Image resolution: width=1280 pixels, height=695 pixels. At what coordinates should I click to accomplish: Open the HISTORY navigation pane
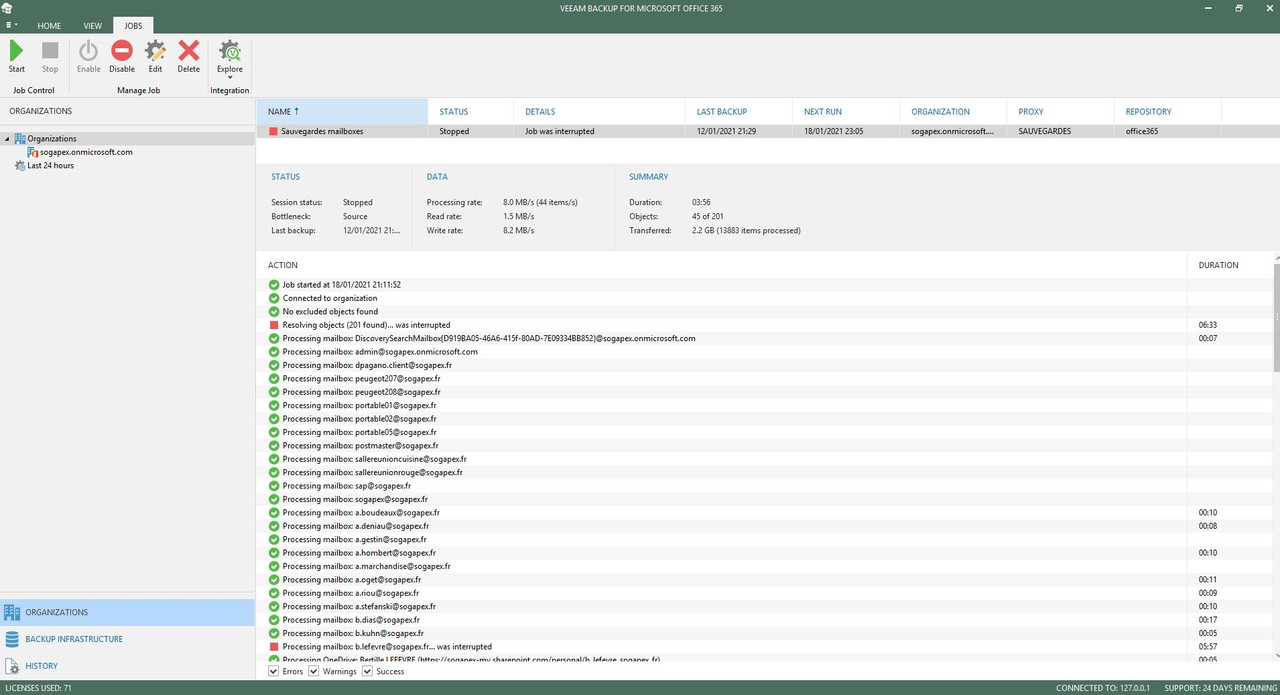[127, 666]
